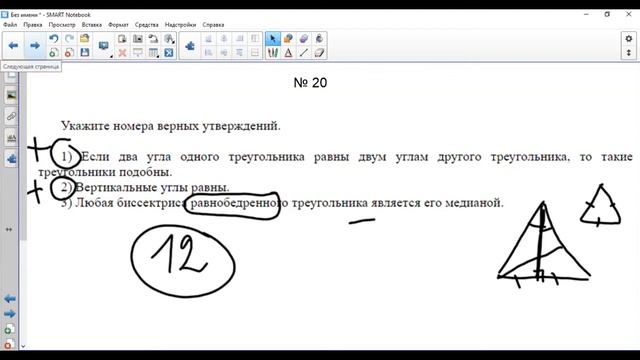Open the Средства menu
Viewport: 640px width, 360px height.
coord(147,25)
